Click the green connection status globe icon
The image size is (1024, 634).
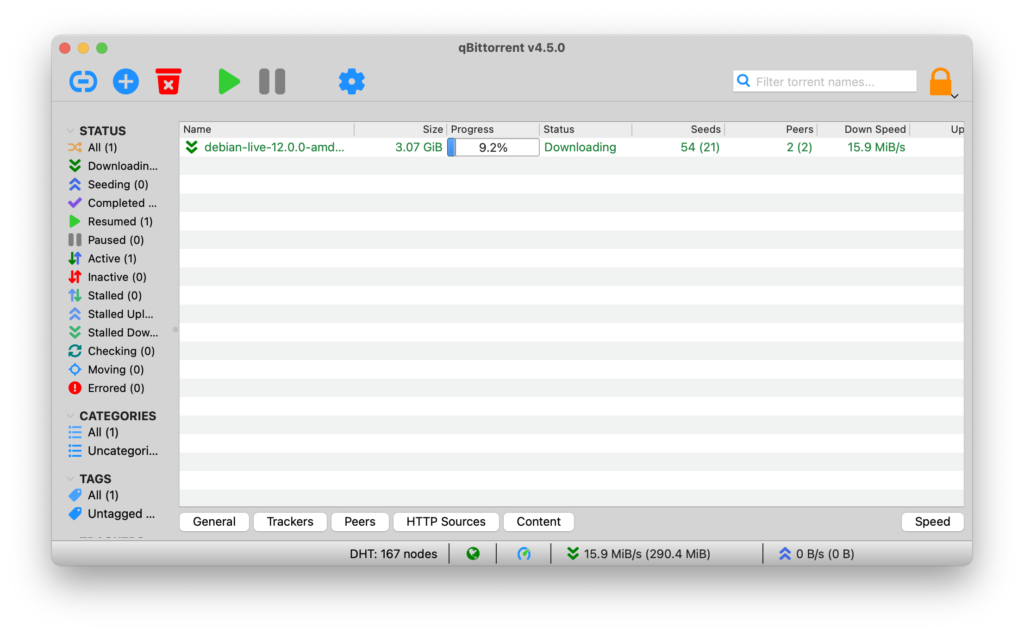point(473,554)
